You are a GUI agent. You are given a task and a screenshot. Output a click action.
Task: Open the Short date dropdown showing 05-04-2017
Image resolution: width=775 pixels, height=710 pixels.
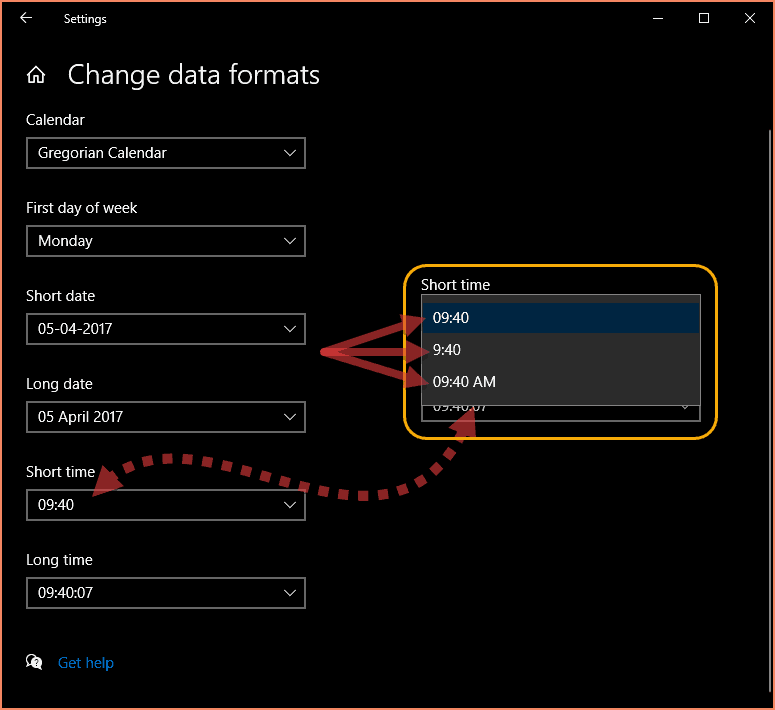(165, 329)
